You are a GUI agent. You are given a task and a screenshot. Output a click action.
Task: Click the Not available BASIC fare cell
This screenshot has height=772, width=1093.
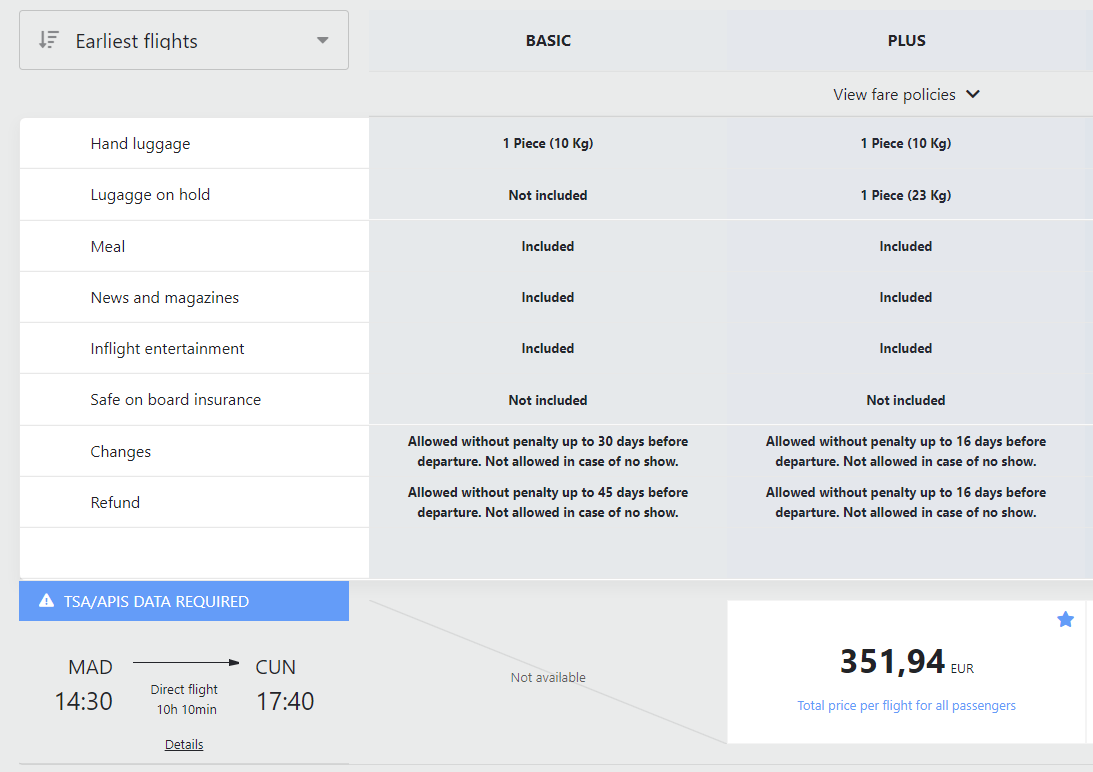point(548,677)
